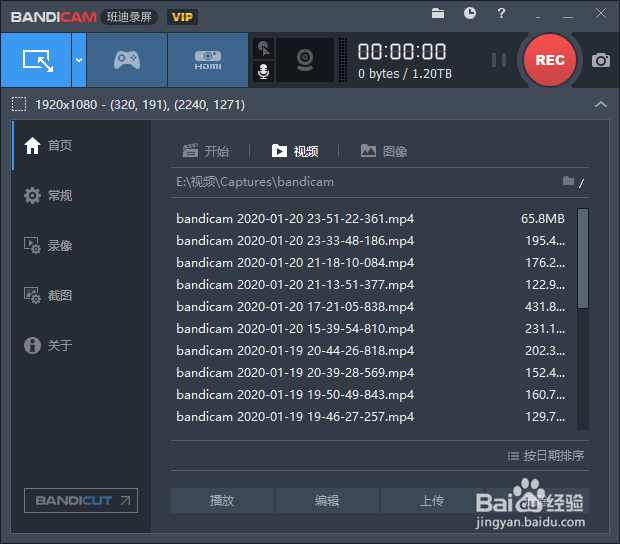Image resolution: width=620 pixels, height=544 pixels.
Task: Select bandicam 2020-01-20 23-51-22-361.mp4
Action: click(370, 219)
